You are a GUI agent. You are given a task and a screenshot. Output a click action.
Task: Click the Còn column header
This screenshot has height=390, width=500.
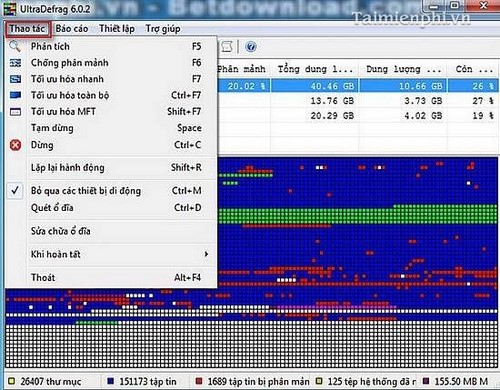tap(474, 69)
